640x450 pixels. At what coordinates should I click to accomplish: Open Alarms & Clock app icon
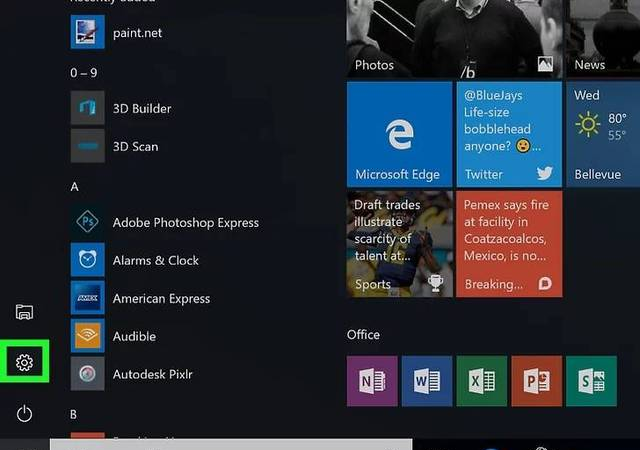point(87,260)
